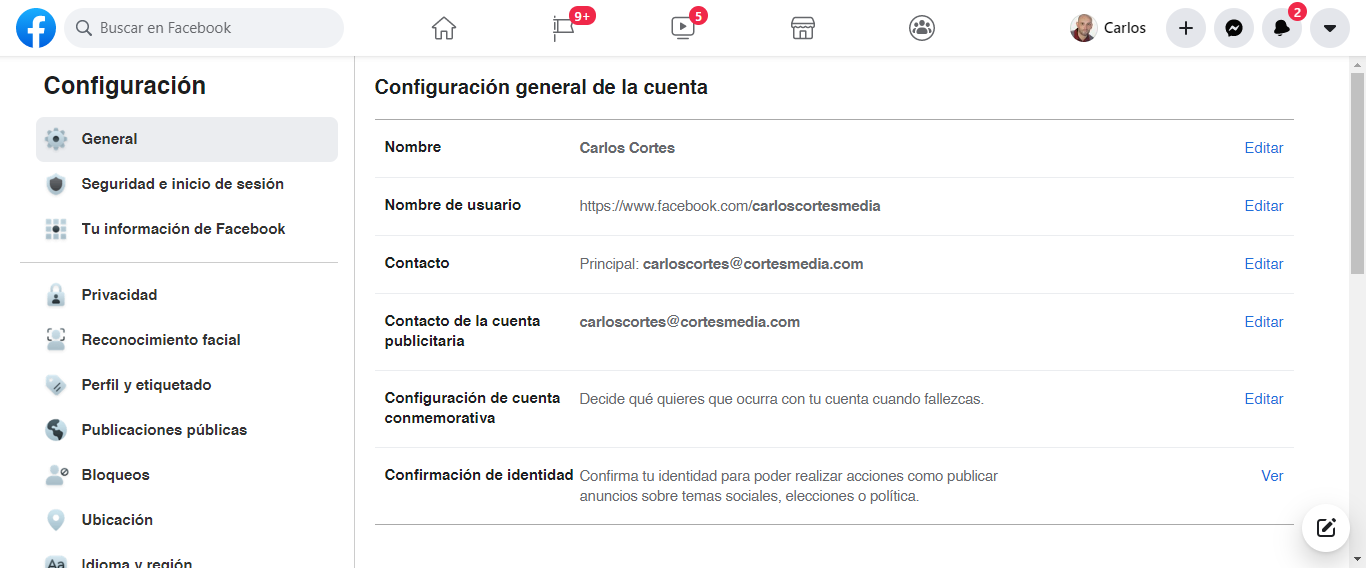1366x568 pixels.
Task: Edit Contacto de la cuenta publicitaria
Action: click(x=1264, y=322)
